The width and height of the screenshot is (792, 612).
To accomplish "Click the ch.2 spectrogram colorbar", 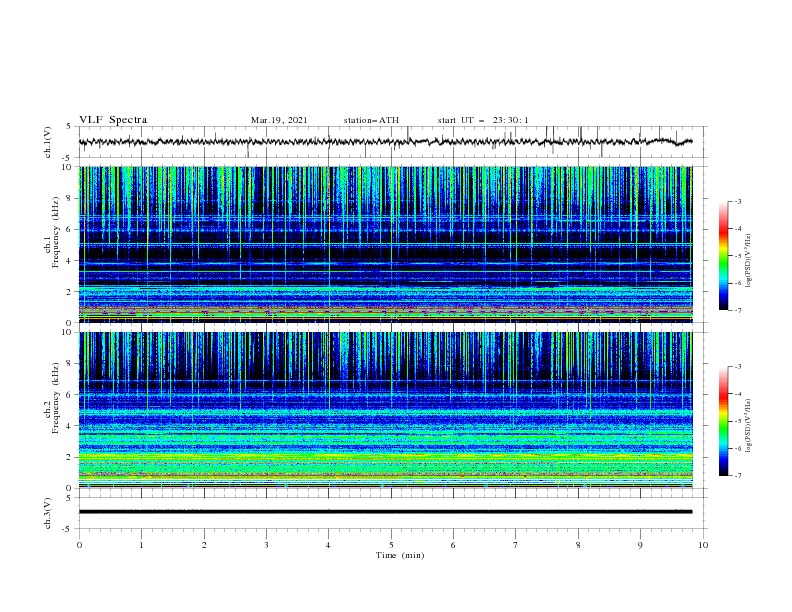I will [x=724, y=421].
